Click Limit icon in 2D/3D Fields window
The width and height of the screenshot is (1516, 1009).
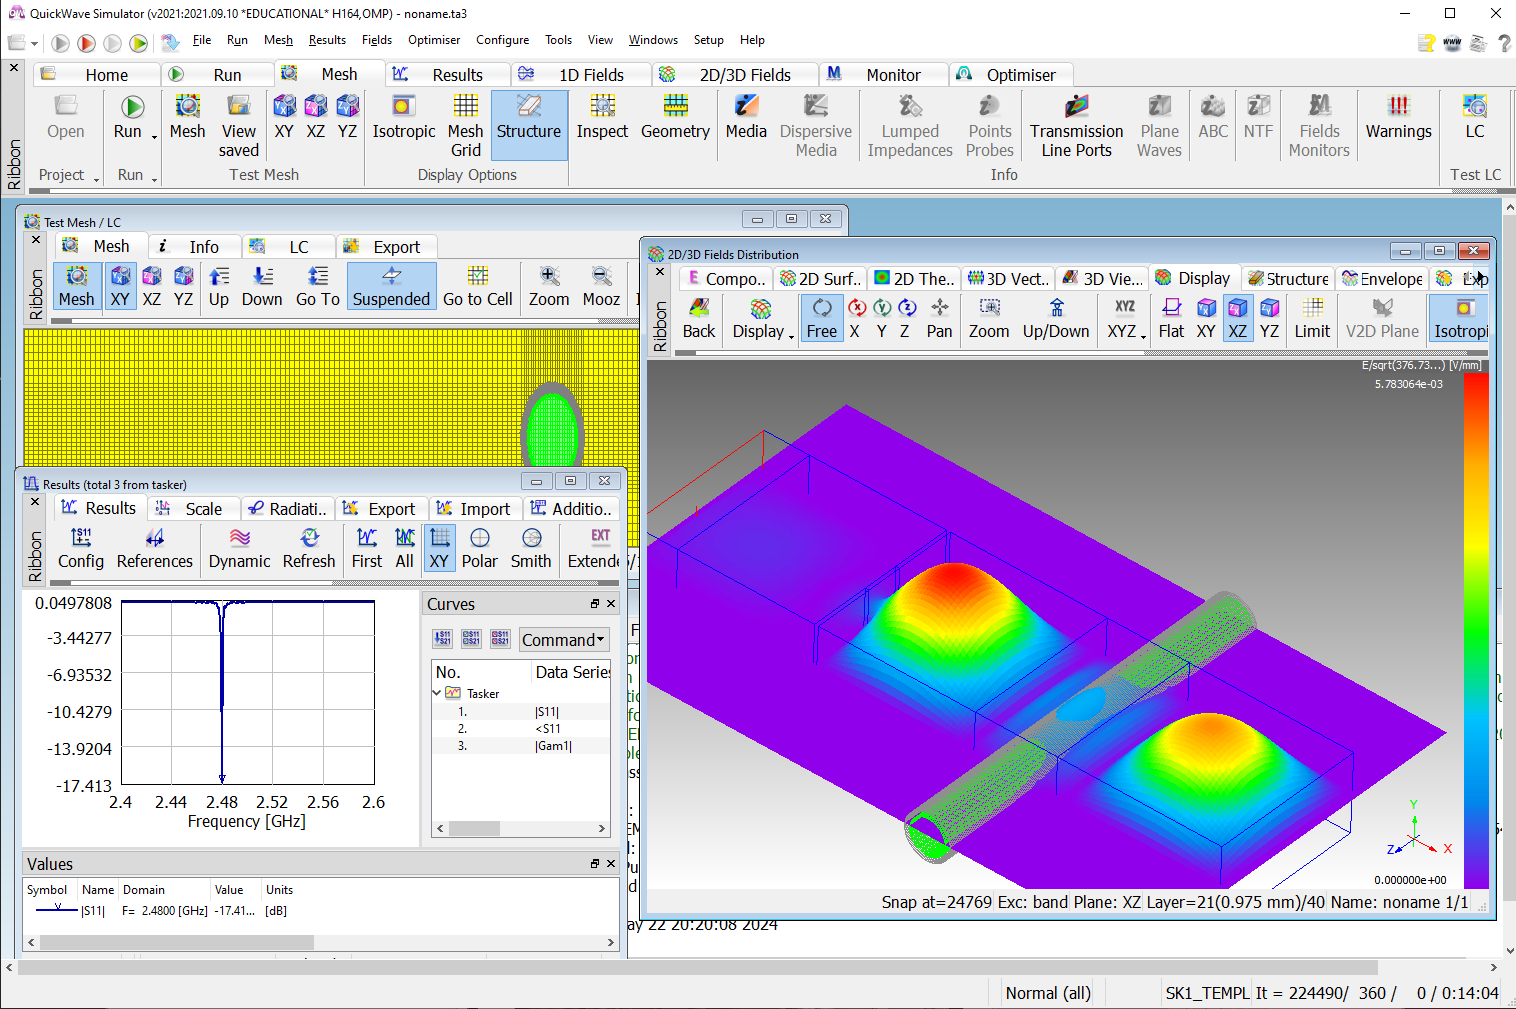[x=1312, y=318]
